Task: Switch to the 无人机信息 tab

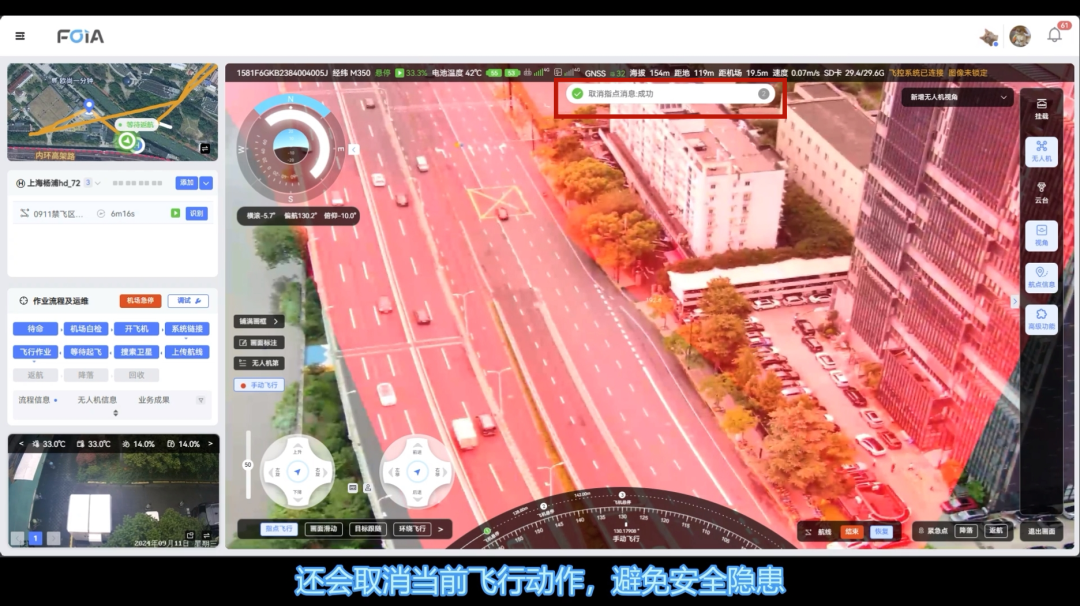Action: (97, 400)
